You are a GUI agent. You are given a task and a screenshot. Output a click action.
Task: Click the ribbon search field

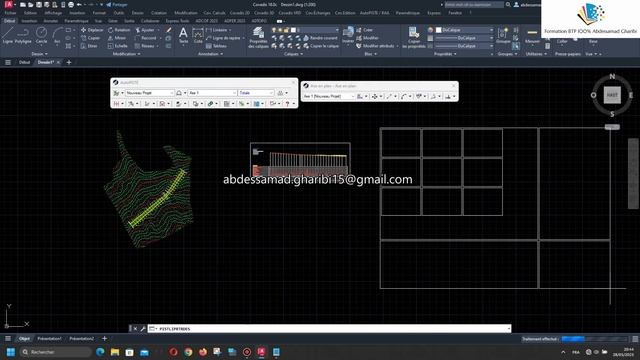(x=474, y=4)
